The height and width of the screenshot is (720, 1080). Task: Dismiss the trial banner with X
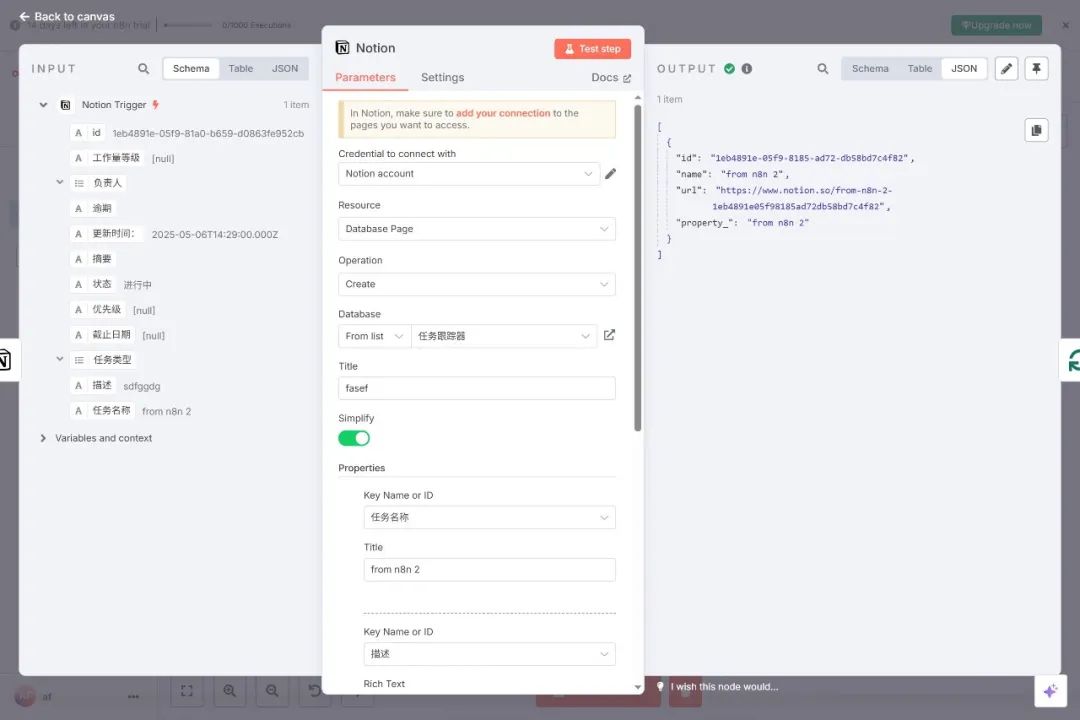[1065, 25]
